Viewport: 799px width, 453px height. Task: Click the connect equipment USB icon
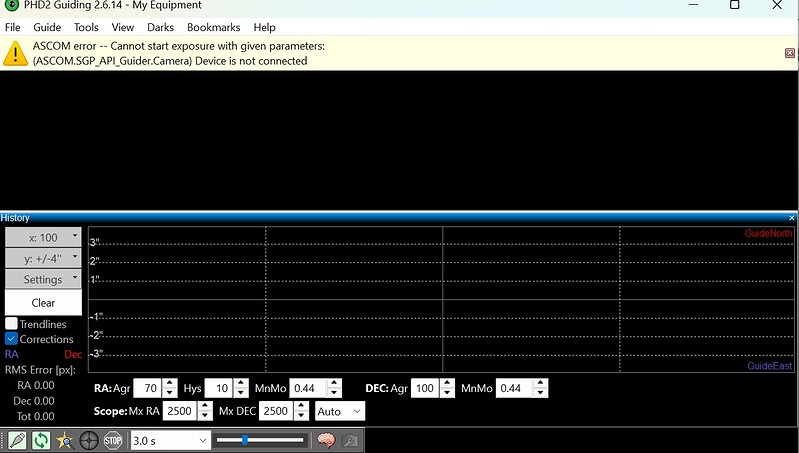(x=17, y=440)
